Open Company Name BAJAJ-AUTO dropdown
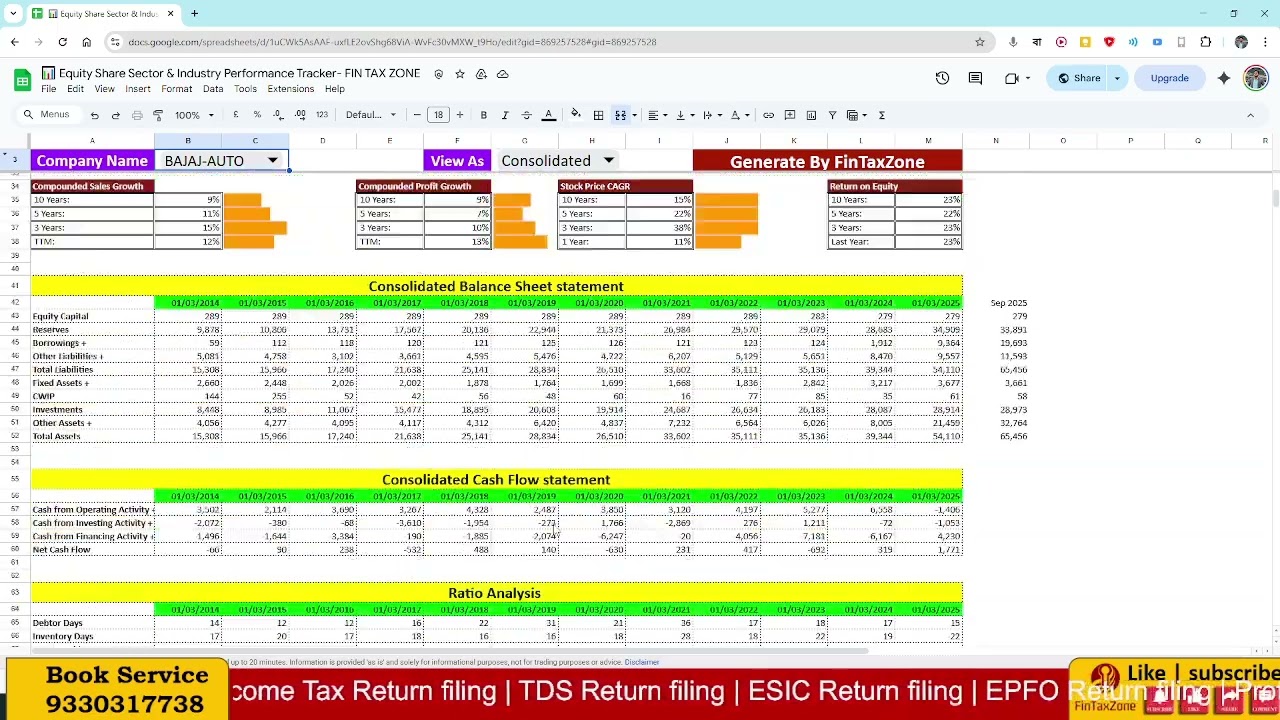This screenshot has width=1280, height=720. pyautogui.click(x=272, y=161)
